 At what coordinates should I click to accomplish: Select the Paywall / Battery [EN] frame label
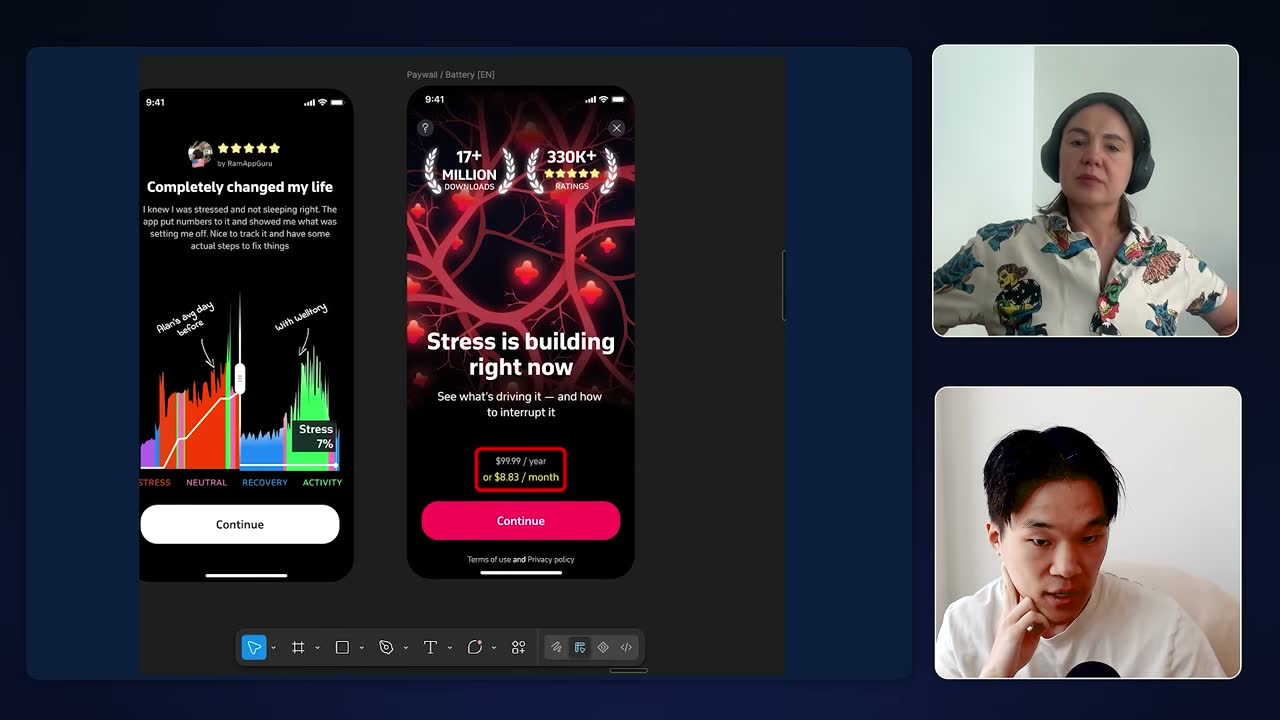(450, 75)
